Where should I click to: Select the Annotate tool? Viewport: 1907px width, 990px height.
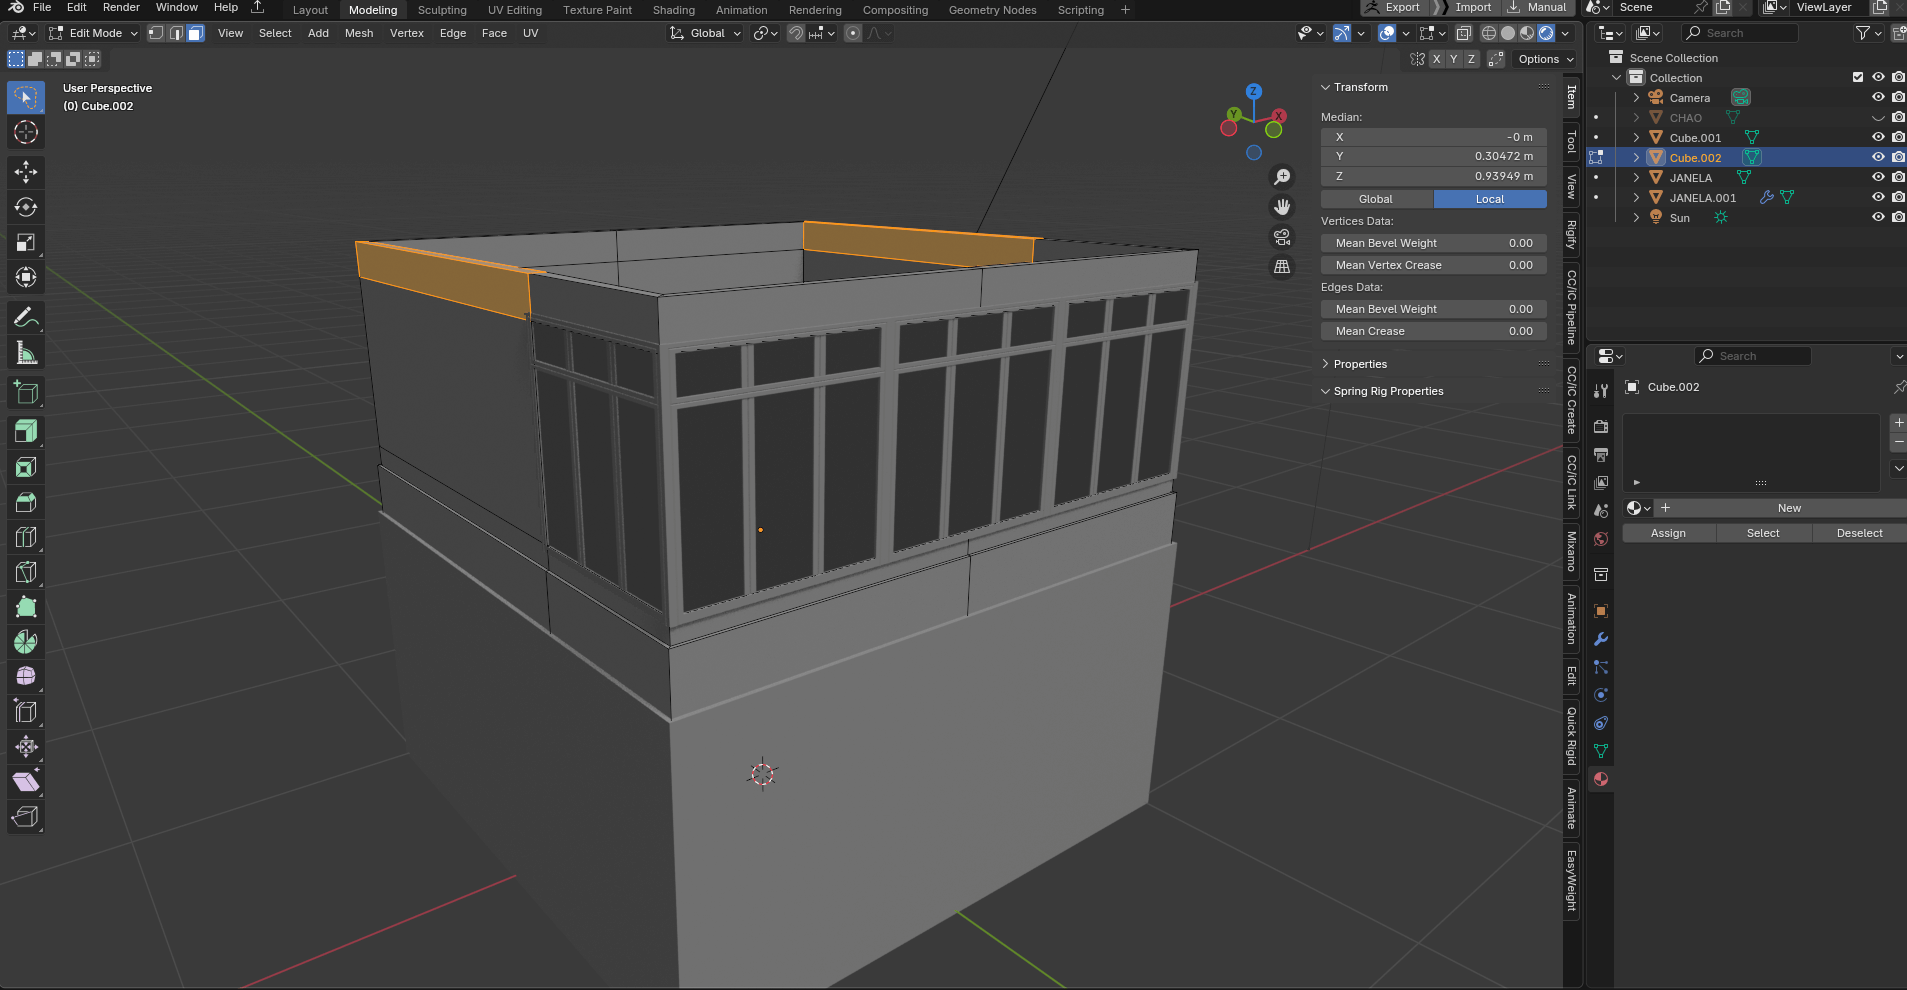point(26,318)
